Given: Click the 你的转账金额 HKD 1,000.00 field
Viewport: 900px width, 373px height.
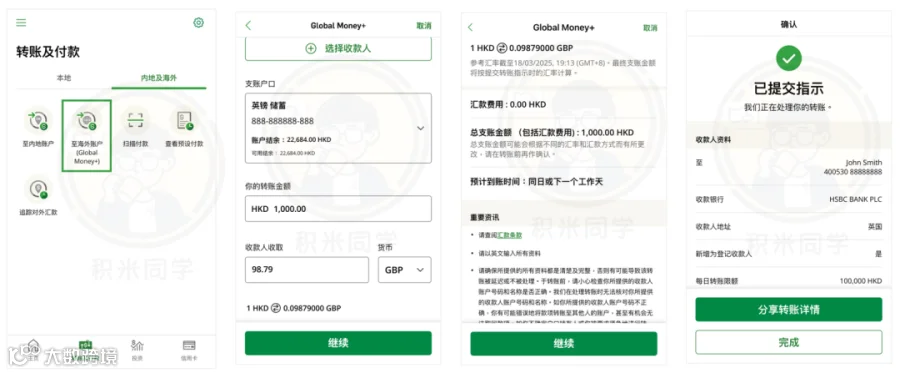Looking at the screenshot, I should pos(338,209).
